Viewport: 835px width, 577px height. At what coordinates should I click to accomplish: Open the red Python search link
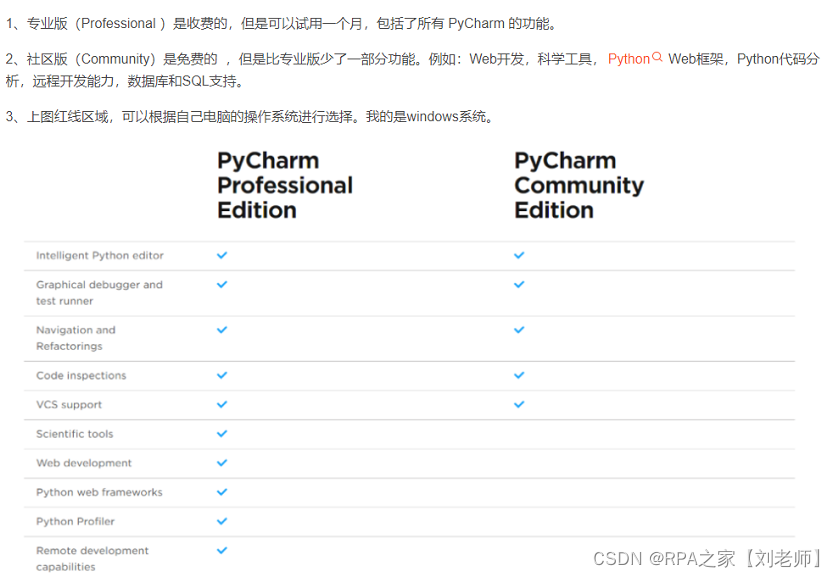[x=629, y=59]
